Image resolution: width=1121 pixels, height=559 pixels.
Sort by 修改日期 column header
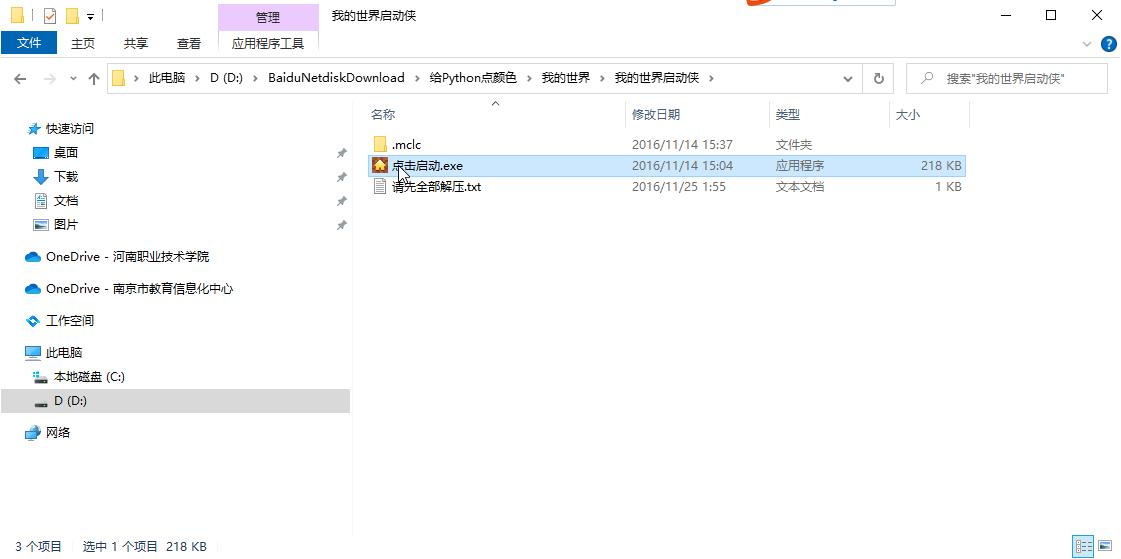[x=656, y=114]
